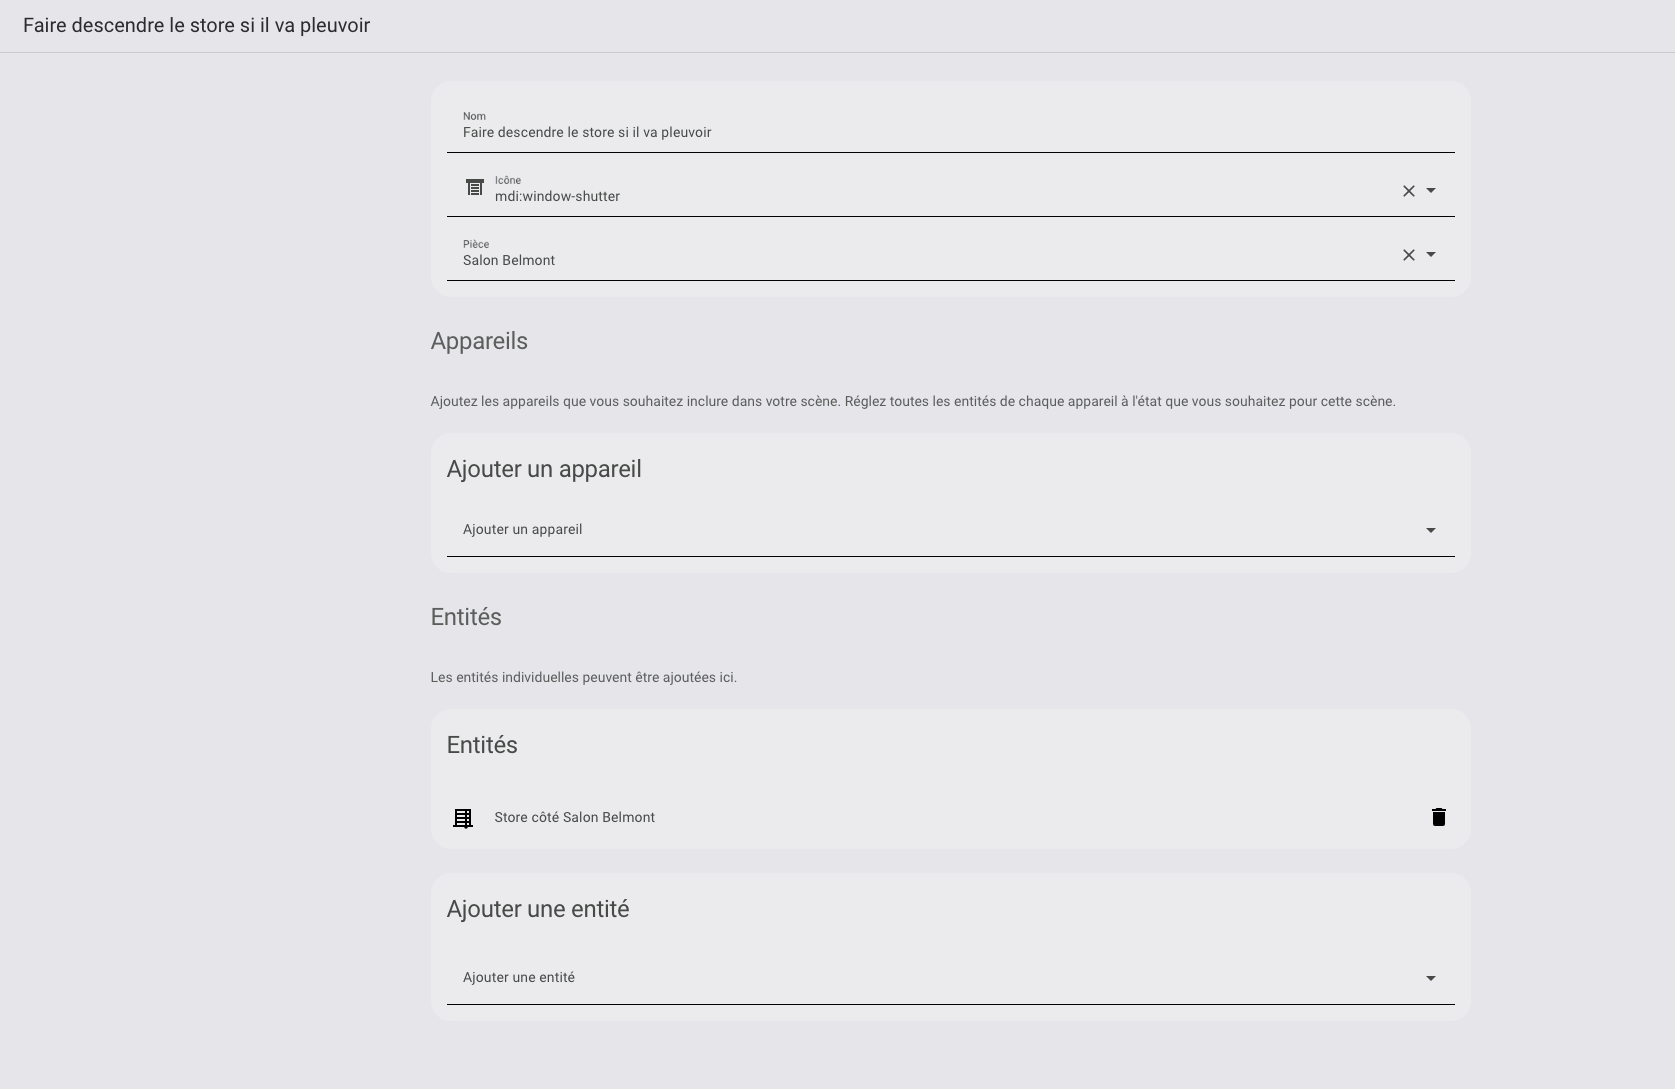Click the Ajouter une entité card title
Image resolution: width=1675 pixels, height=1089 pixels.
coord(538,909)
